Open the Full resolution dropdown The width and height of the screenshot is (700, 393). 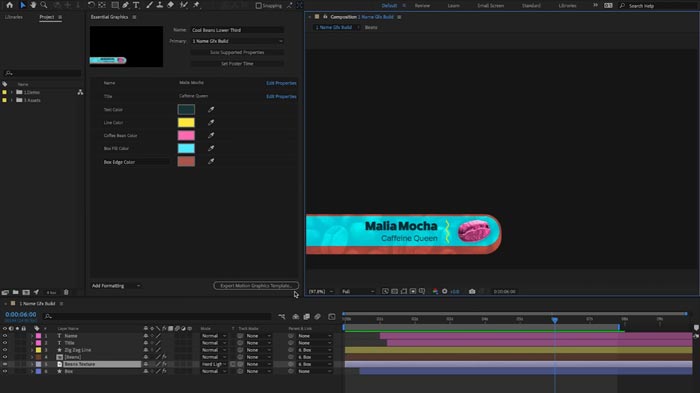click(x=358, y=292)
